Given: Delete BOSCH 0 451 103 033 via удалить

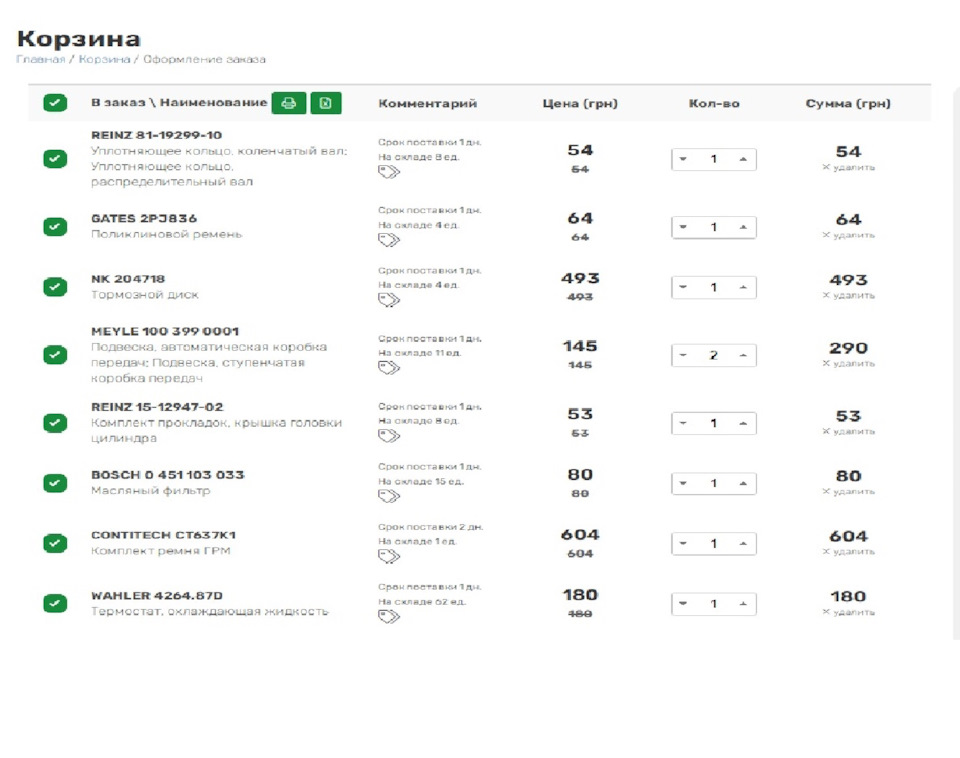Looking at the screenshot, I should [x=849, y=491].
